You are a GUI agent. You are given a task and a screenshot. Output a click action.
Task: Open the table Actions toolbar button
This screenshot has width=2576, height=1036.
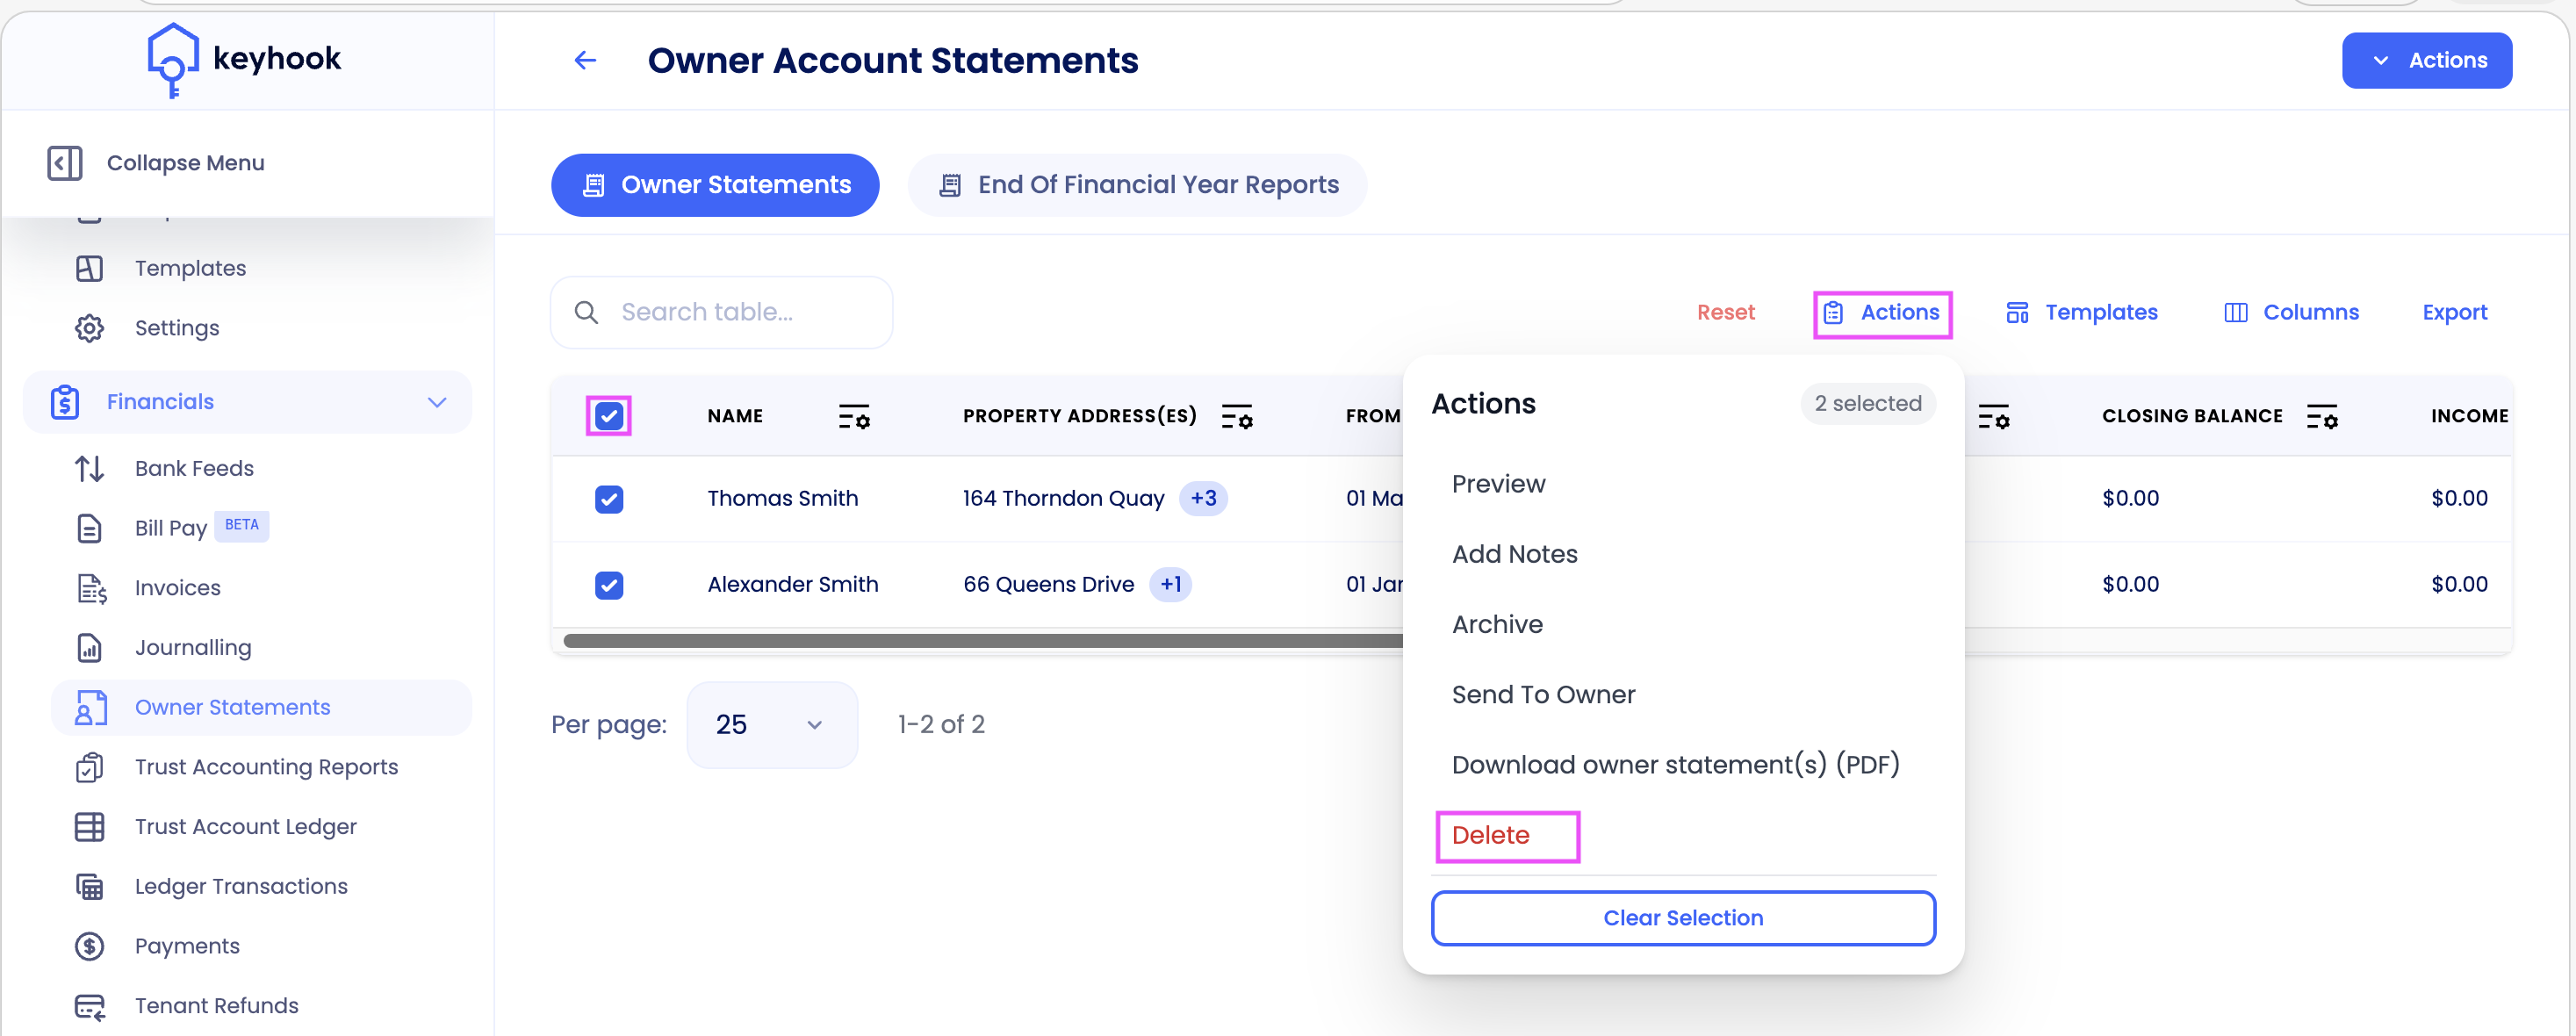(x=1881, y=313)
